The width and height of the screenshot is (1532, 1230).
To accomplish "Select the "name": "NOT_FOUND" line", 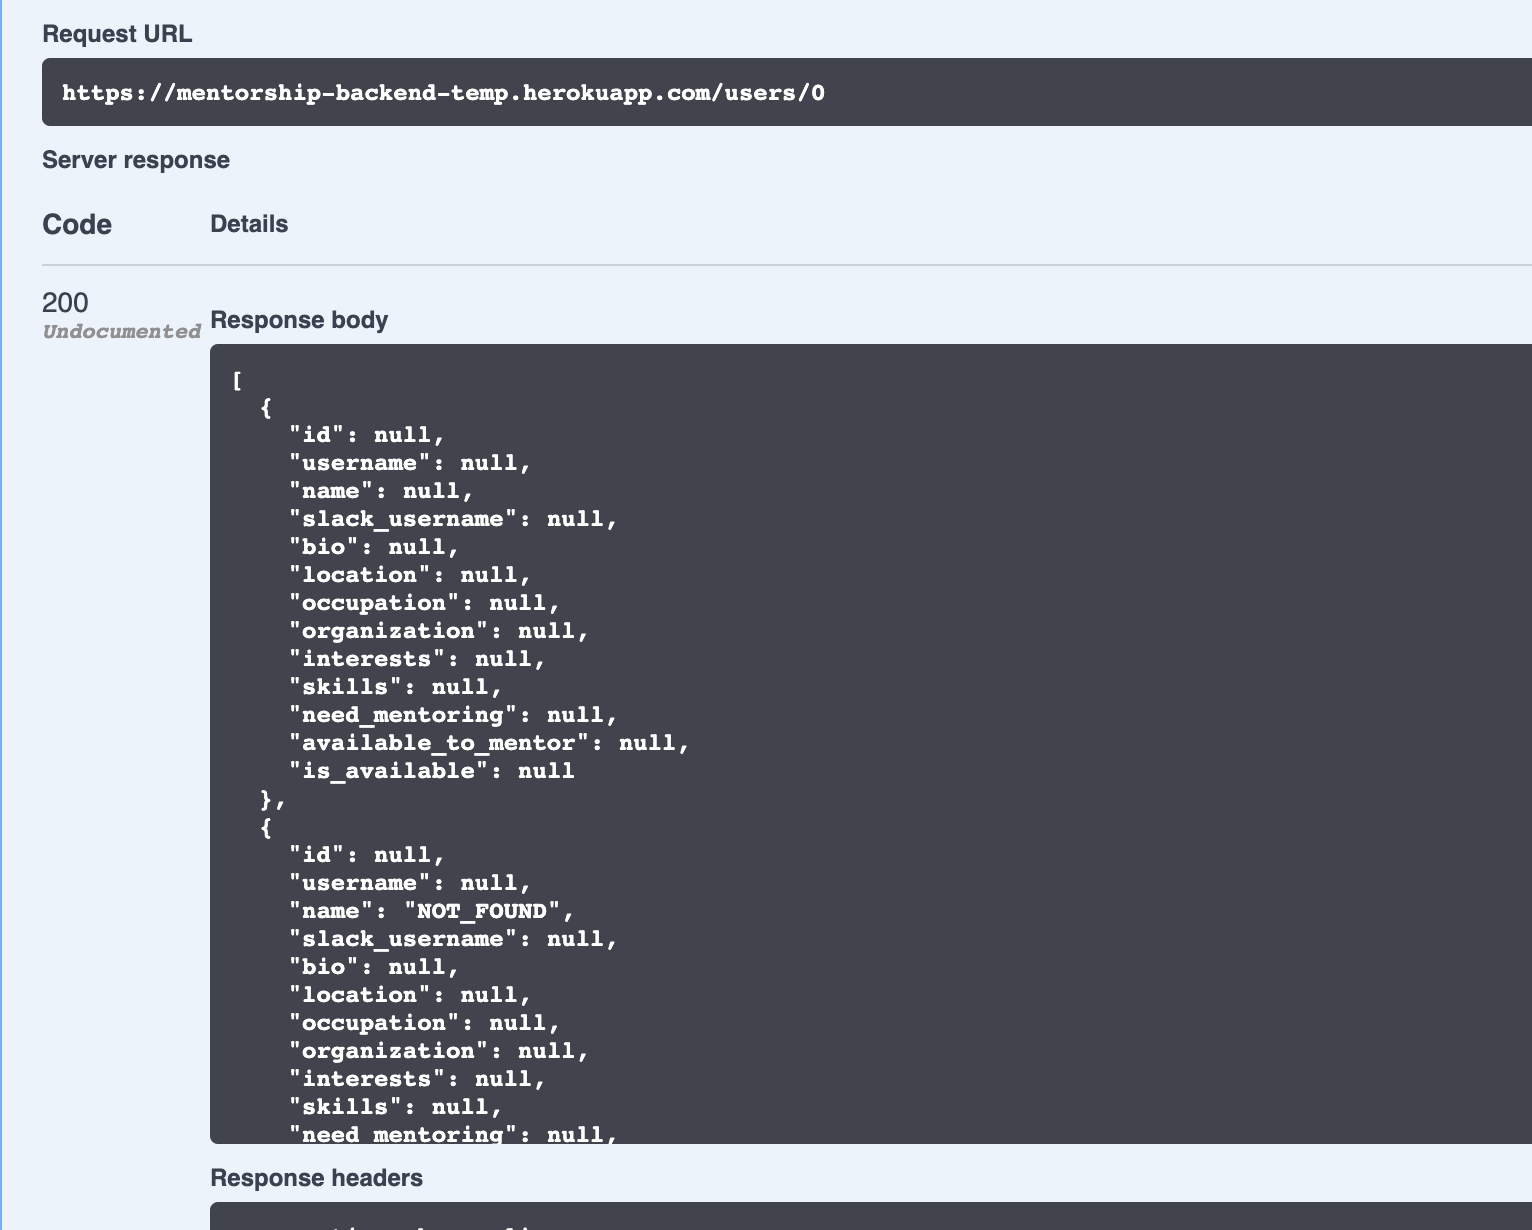I will coord(432,911).
